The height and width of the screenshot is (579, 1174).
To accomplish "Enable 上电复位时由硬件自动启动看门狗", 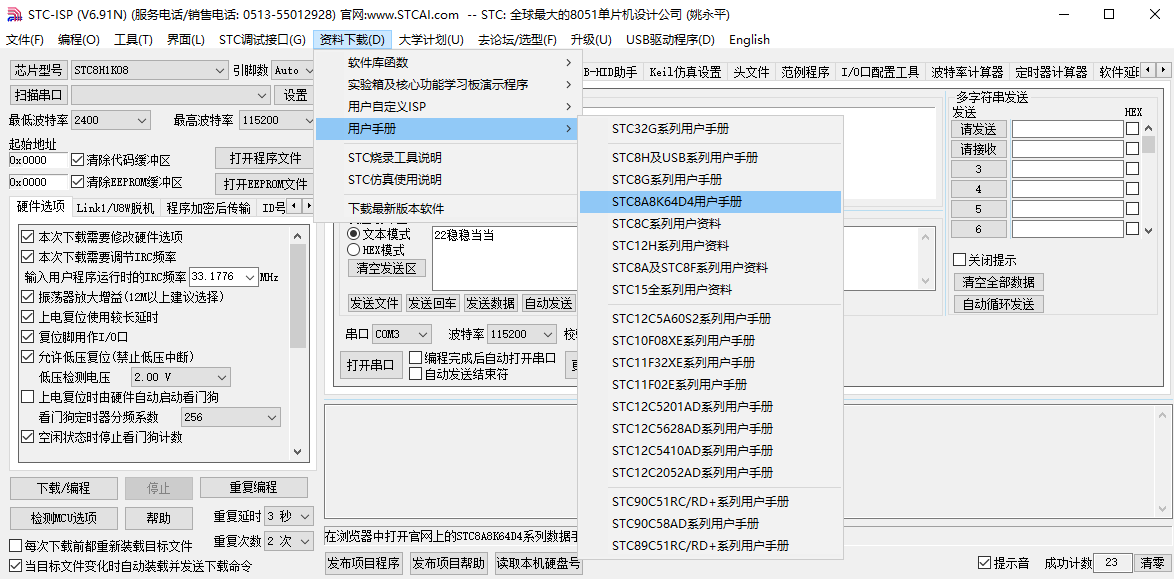I will 120,396.
